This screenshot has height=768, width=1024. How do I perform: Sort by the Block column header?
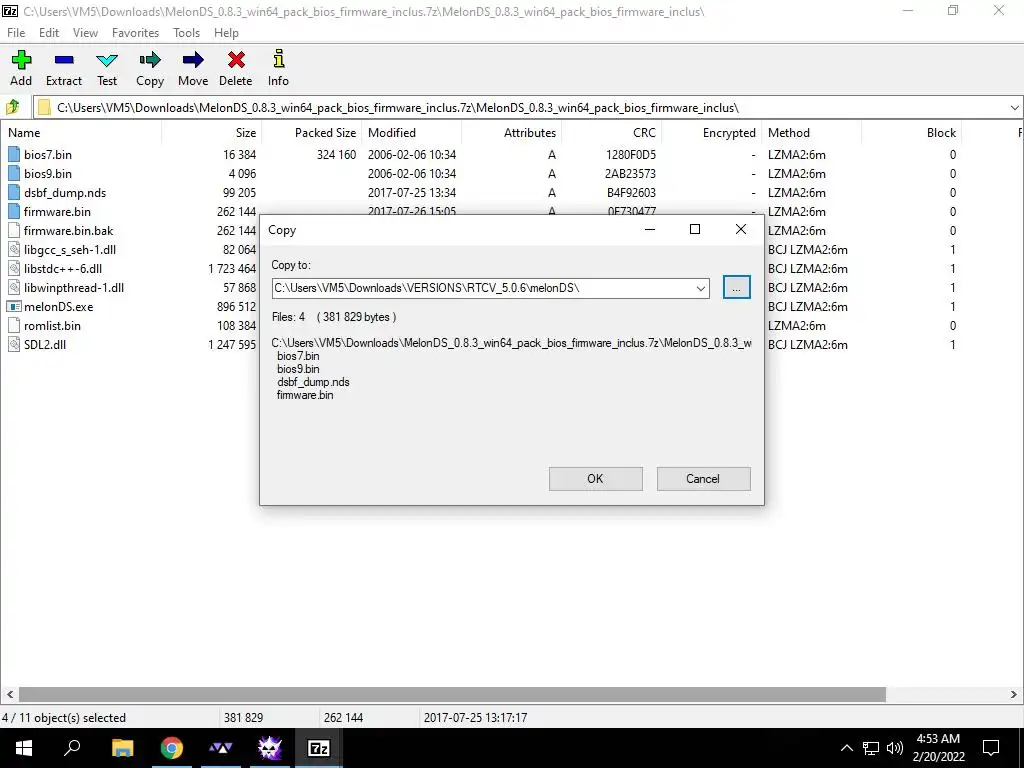911,133
